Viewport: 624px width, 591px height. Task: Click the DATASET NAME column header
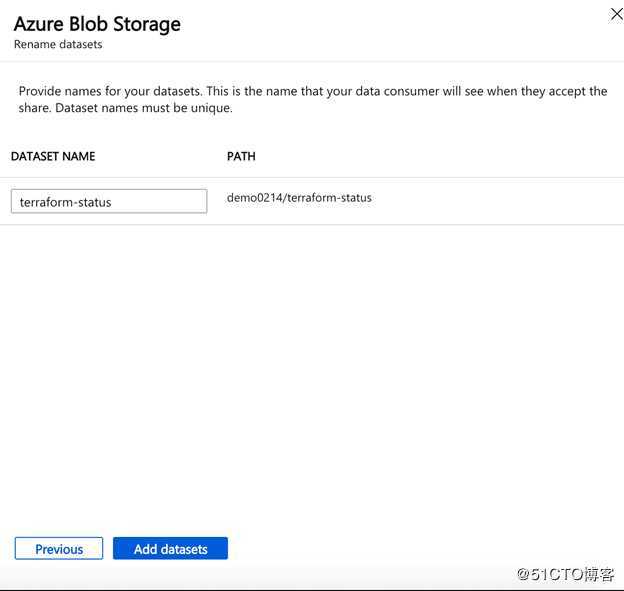53,156
